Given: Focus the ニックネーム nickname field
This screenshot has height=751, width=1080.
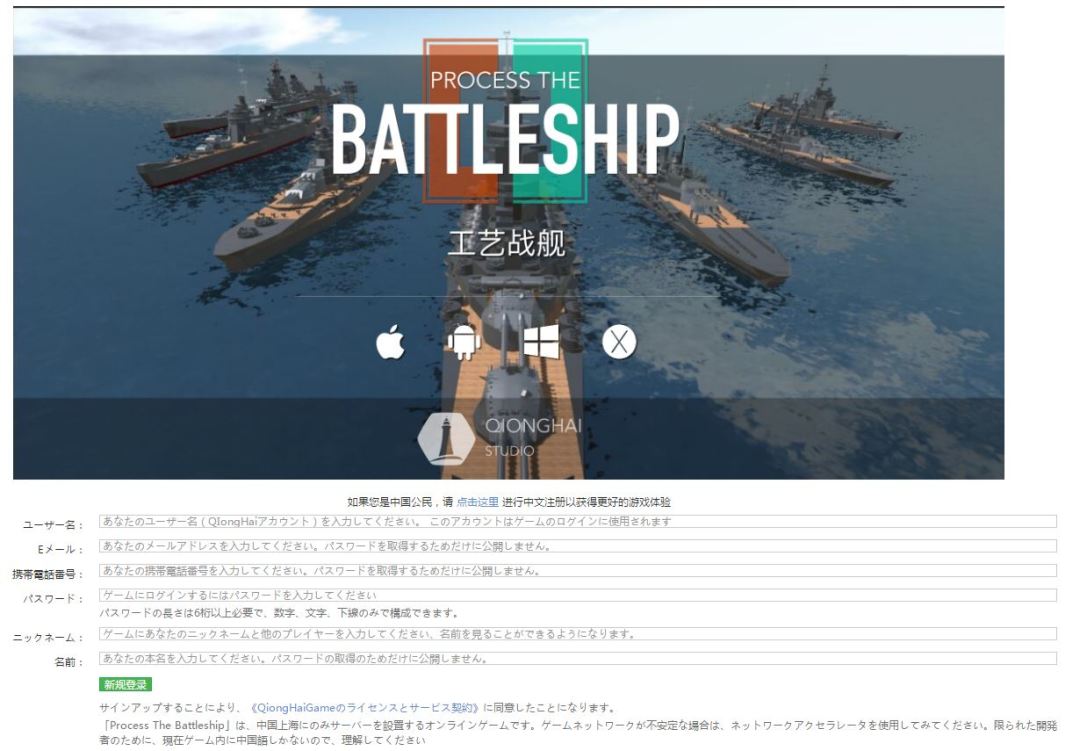Looking at the screenshot, I should pyautogui.click(x=577, y=634).
